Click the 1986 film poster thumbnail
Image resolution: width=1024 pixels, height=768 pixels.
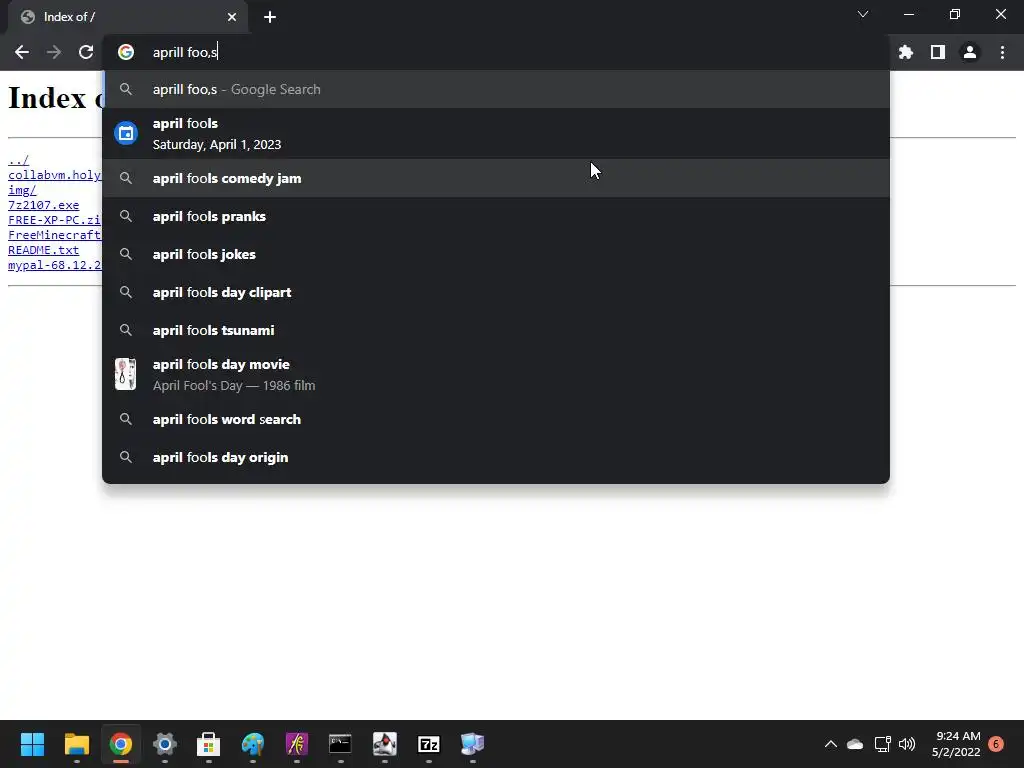125,374
